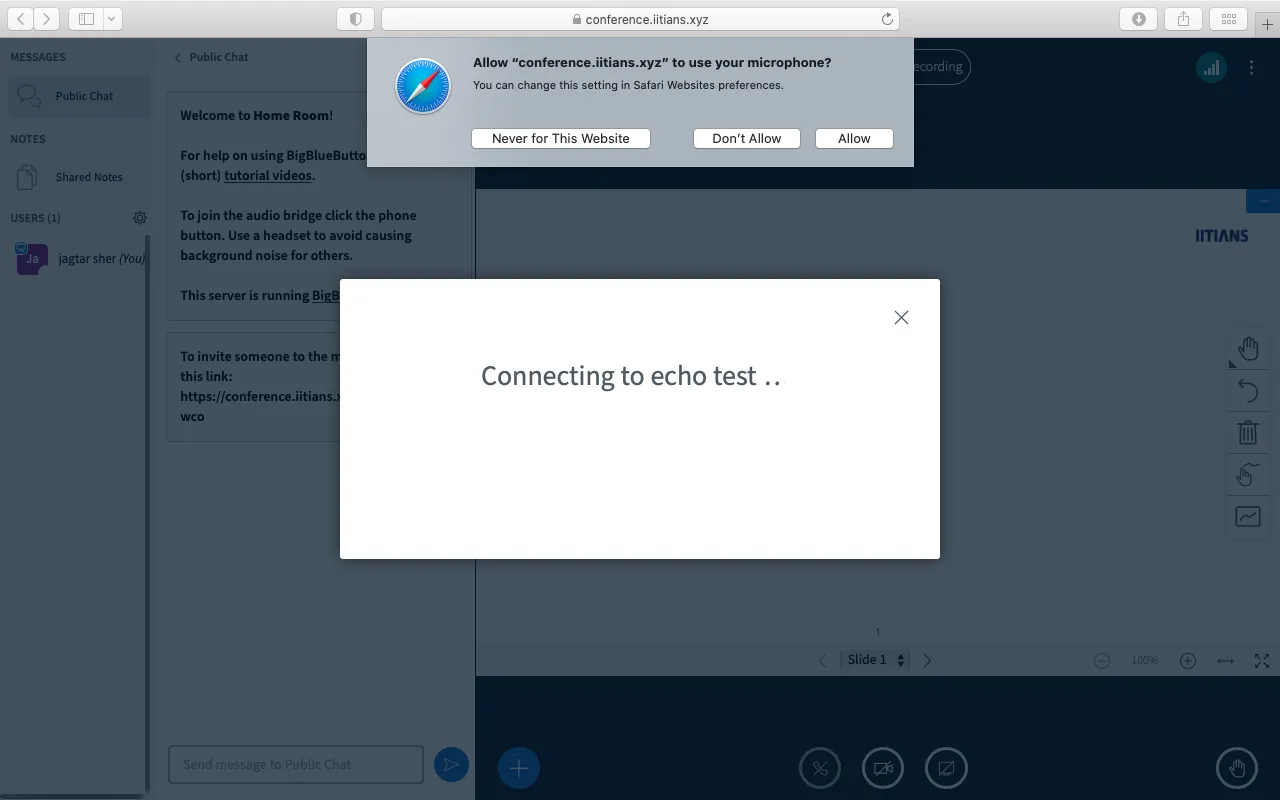Viewport: 1280px width, 800px height.
Task: Close the echo test dialog
Action: point(901,317)
